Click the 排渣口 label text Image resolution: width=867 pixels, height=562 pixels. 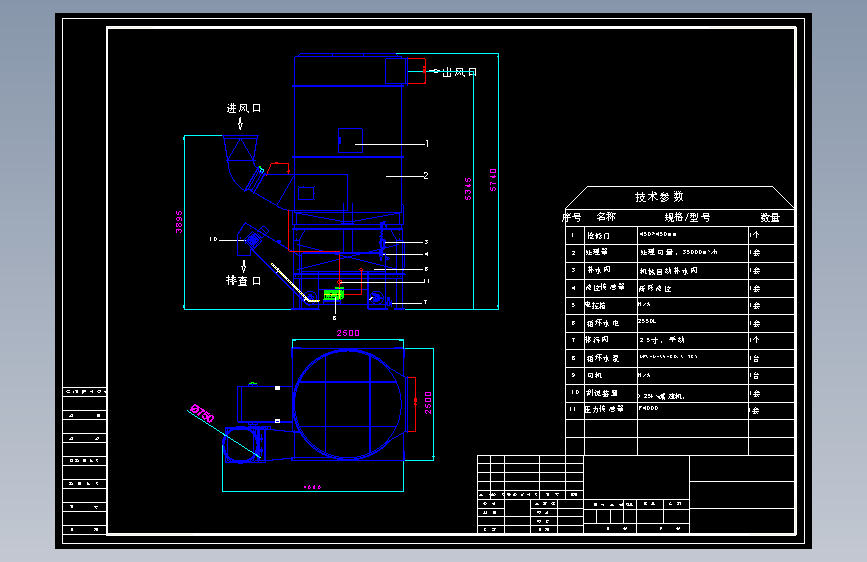coord(243,281)
